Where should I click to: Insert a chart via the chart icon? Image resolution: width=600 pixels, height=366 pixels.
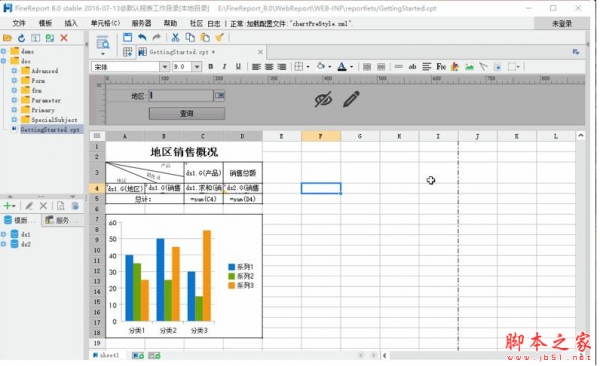pos(455,67)
